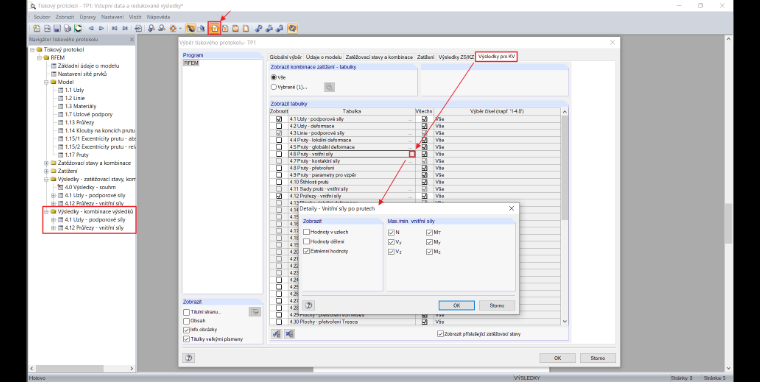This screenshot has width=760, height=382.
Task: Click the open report toolbar icon
Action: [x=47, y=29]
